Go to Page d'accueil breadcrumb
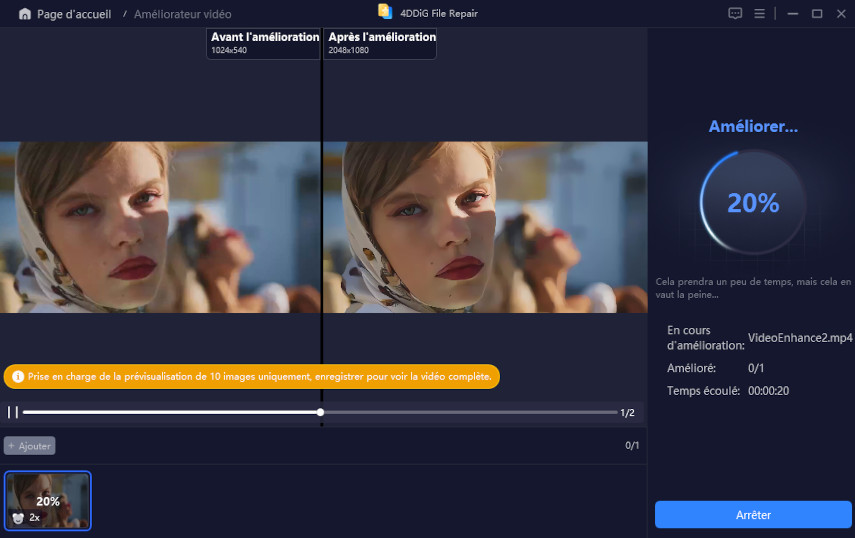855x538 pixels. click(73, 14)
